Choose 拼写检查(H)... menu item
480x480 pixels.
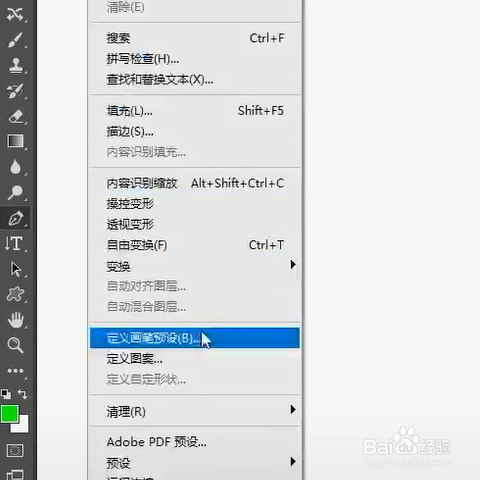pyautogui.click(x=195, y=59)
